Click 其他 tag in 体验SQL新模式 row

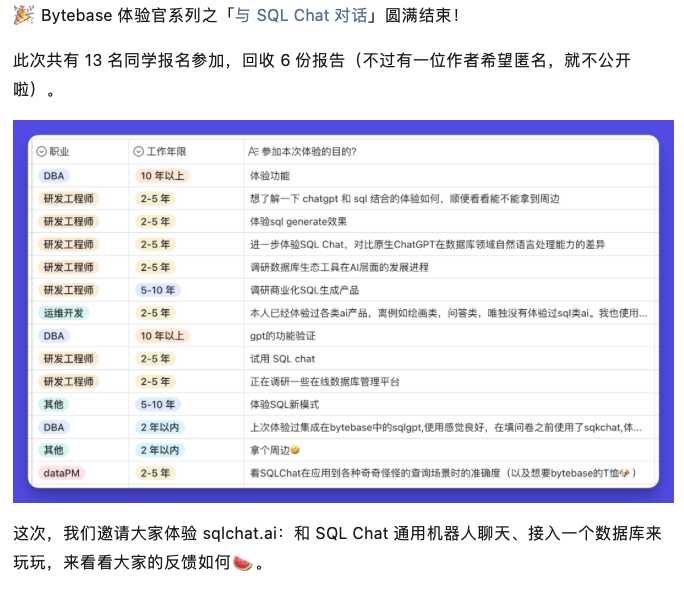tap(54, 404)
